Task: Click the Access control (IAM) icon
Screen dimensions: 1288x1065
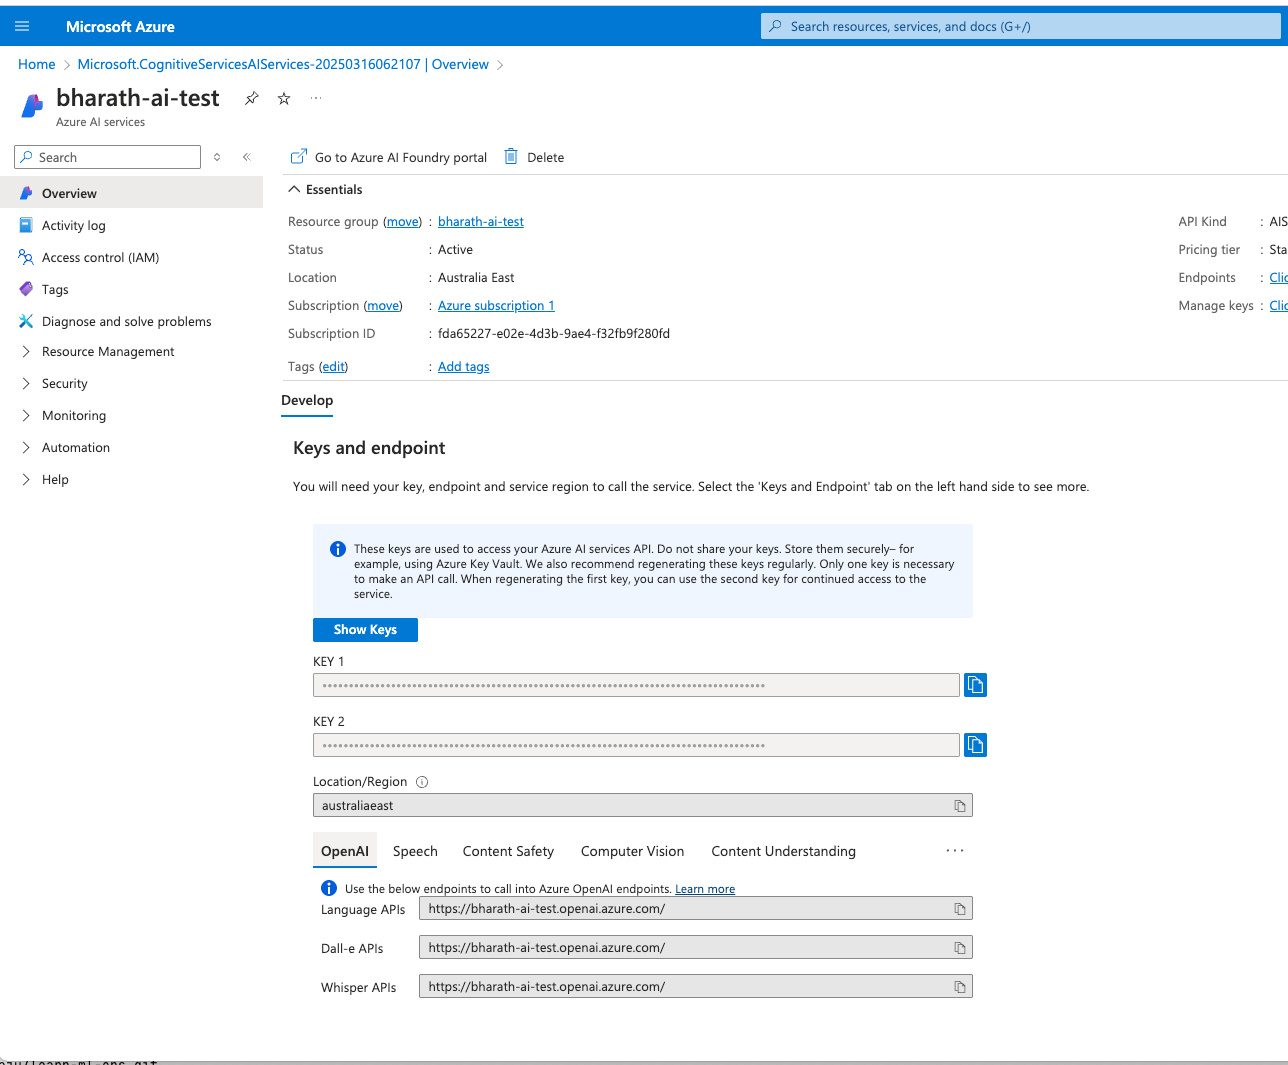Action: (26, 257)
